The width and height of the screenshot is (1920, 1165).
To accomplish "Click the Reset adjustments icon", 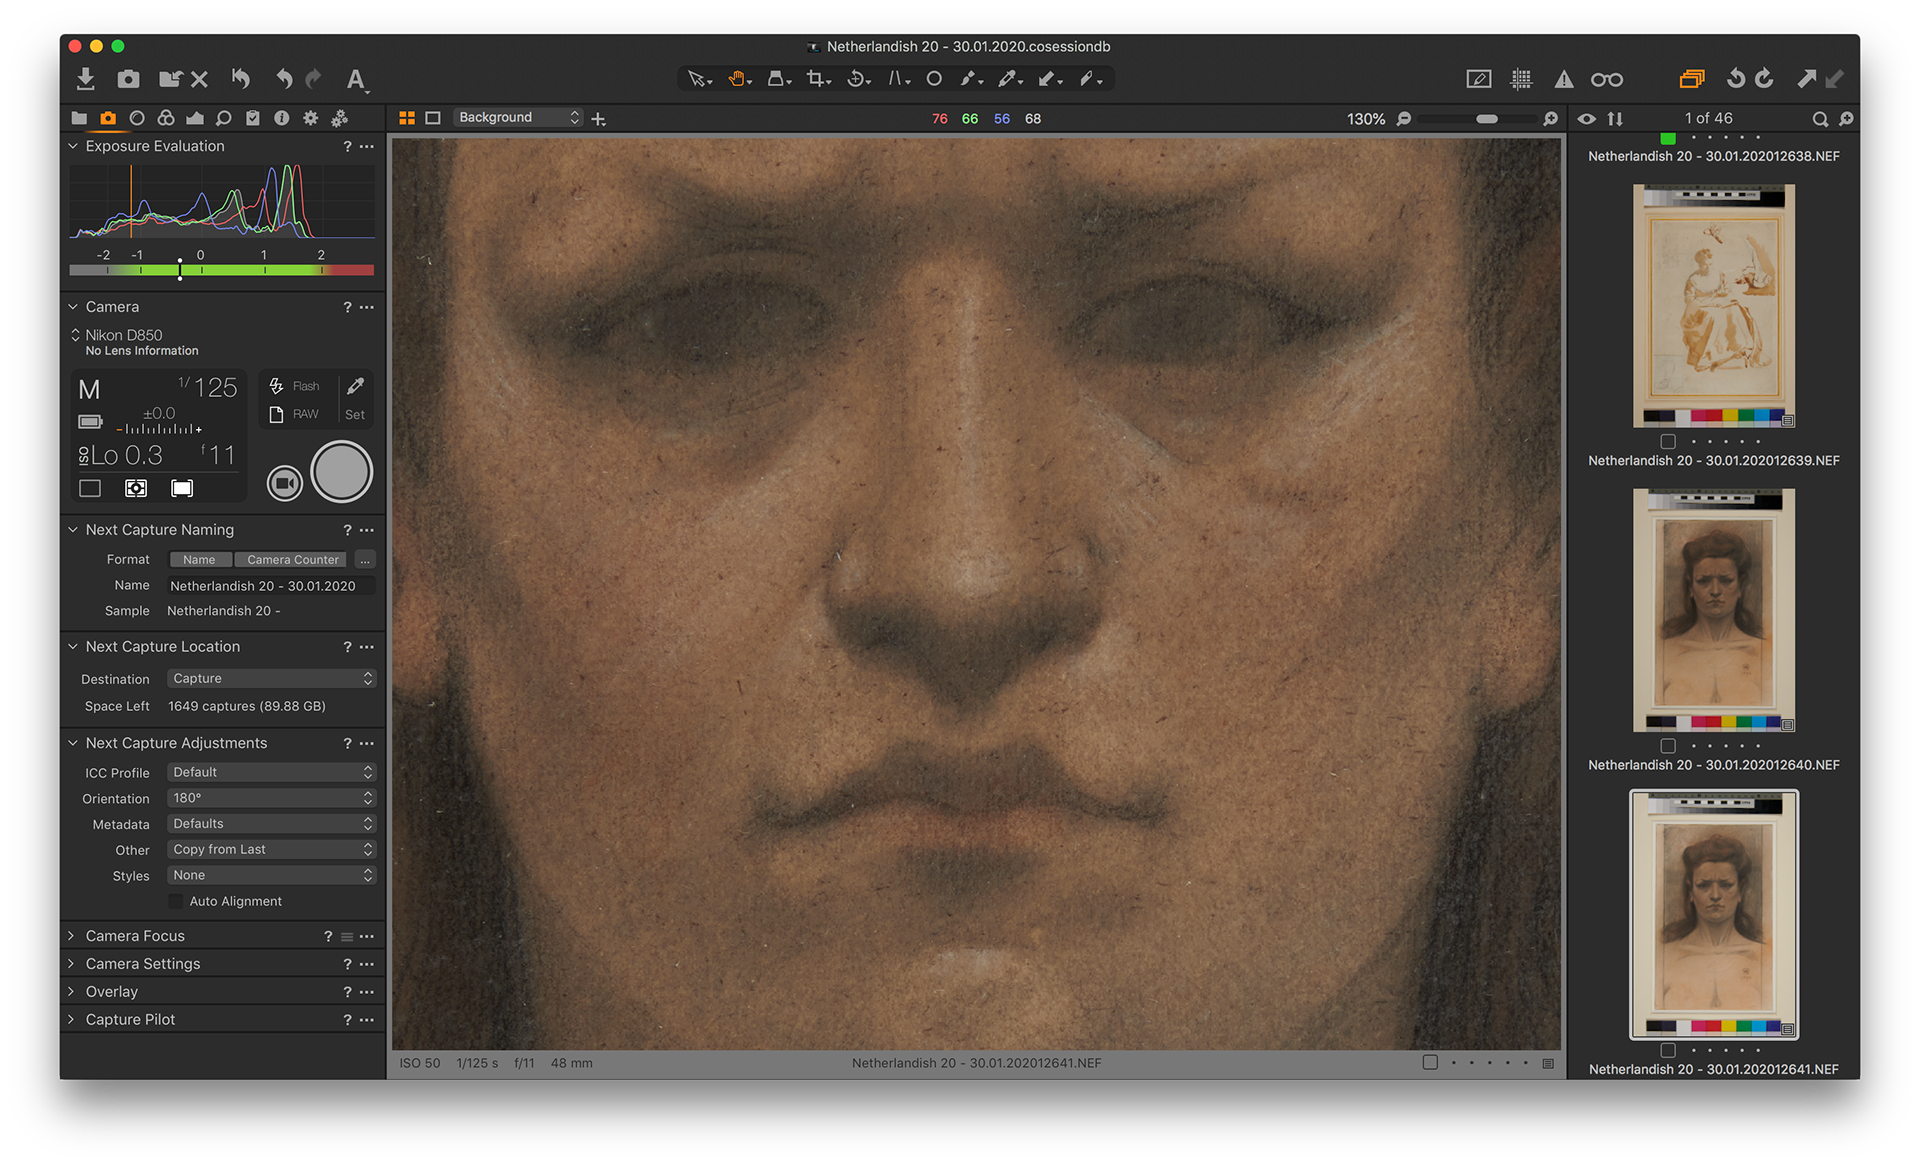I will coord(241,79).
